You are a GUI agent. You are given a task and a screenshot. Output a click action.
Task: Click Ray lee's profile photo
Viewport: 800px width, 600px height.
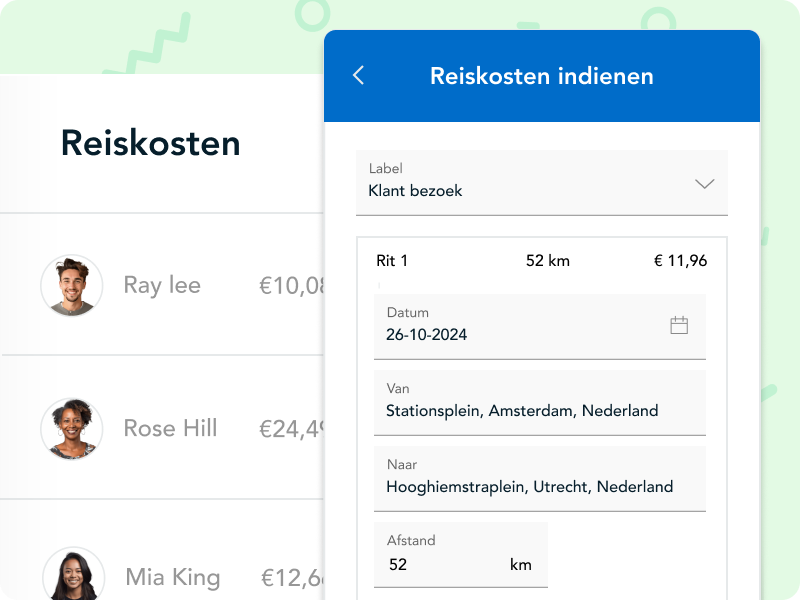click(72, 286)
